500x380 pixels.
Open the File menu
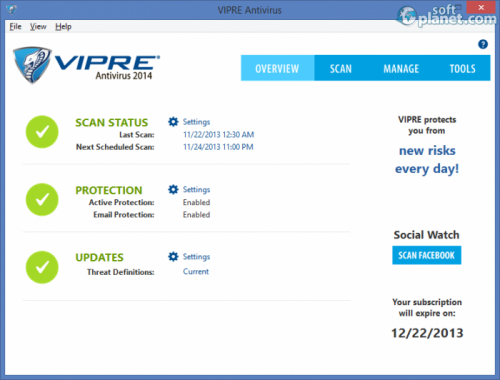pyautogui.click(x=15, y=26)
